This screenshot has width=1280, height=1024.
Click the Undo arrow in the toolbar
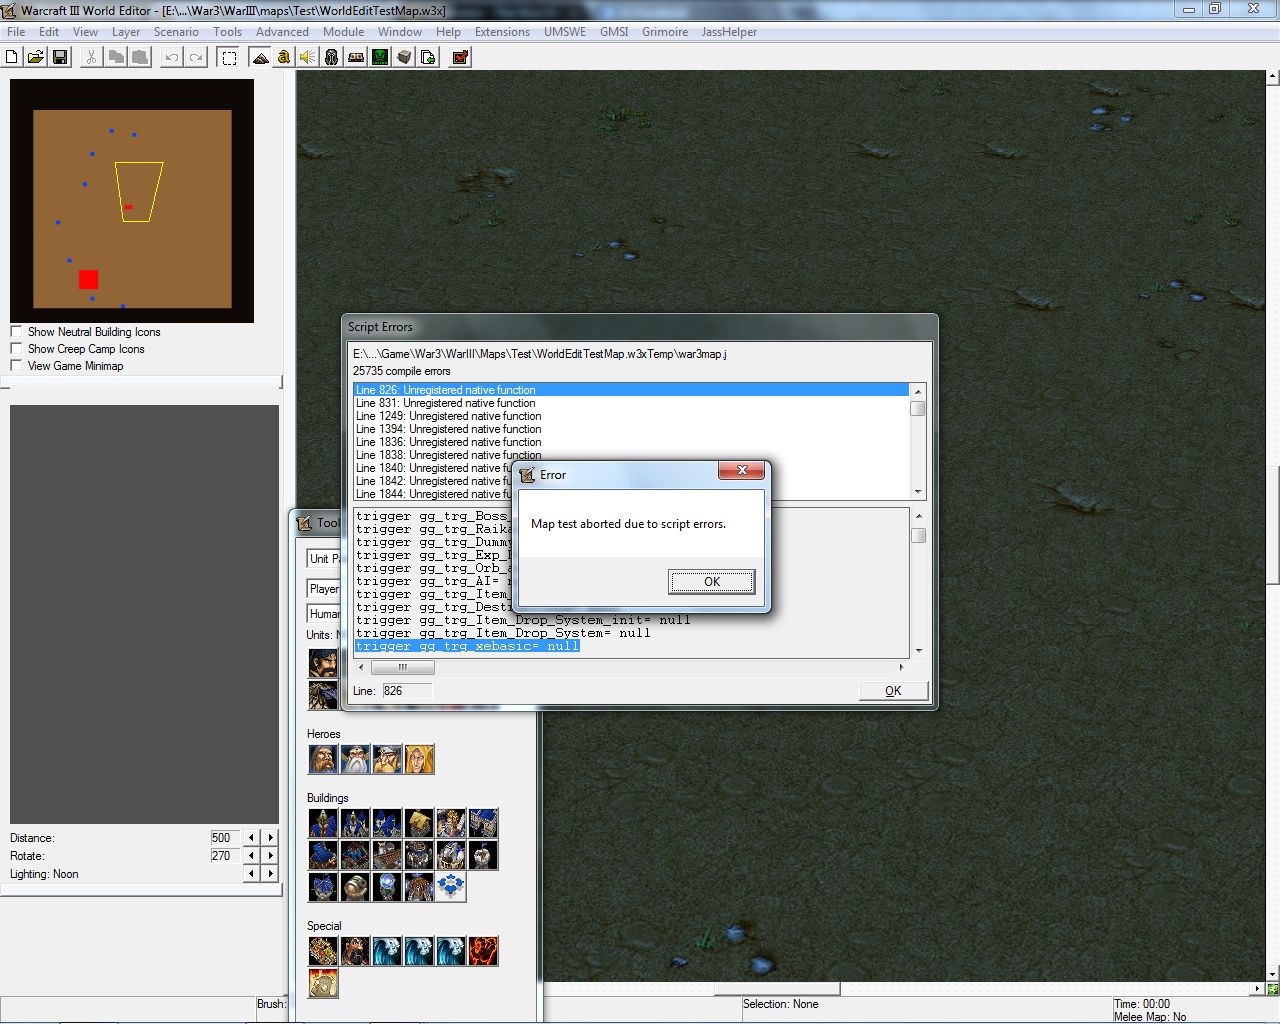[x=172, y=57]
